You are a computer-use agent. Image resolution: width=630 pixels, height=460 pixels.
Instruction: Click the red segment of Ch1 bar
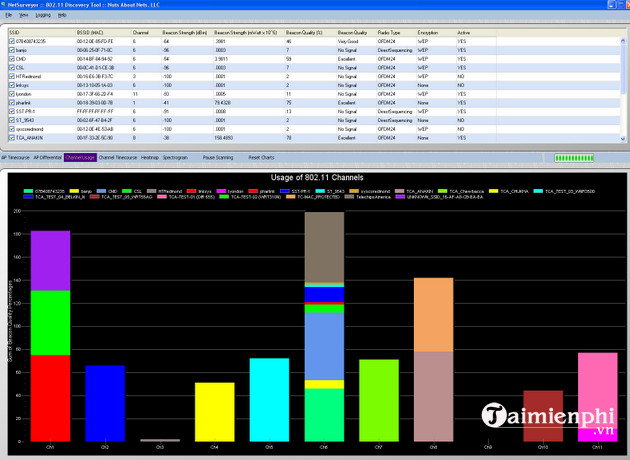[50, 399]
